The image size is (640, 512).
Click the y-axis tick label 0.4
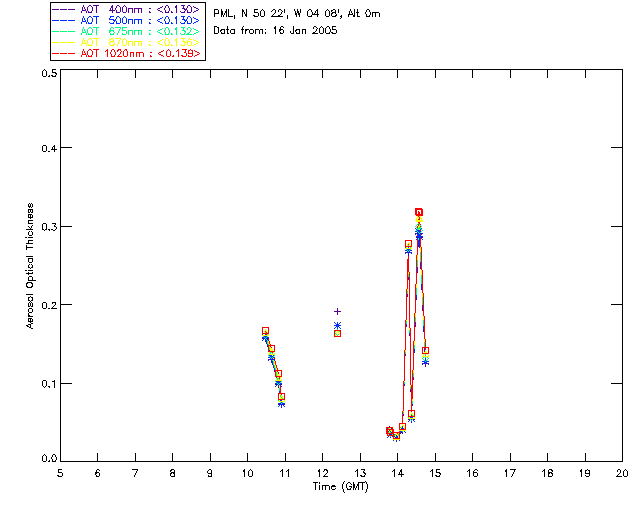49,148
